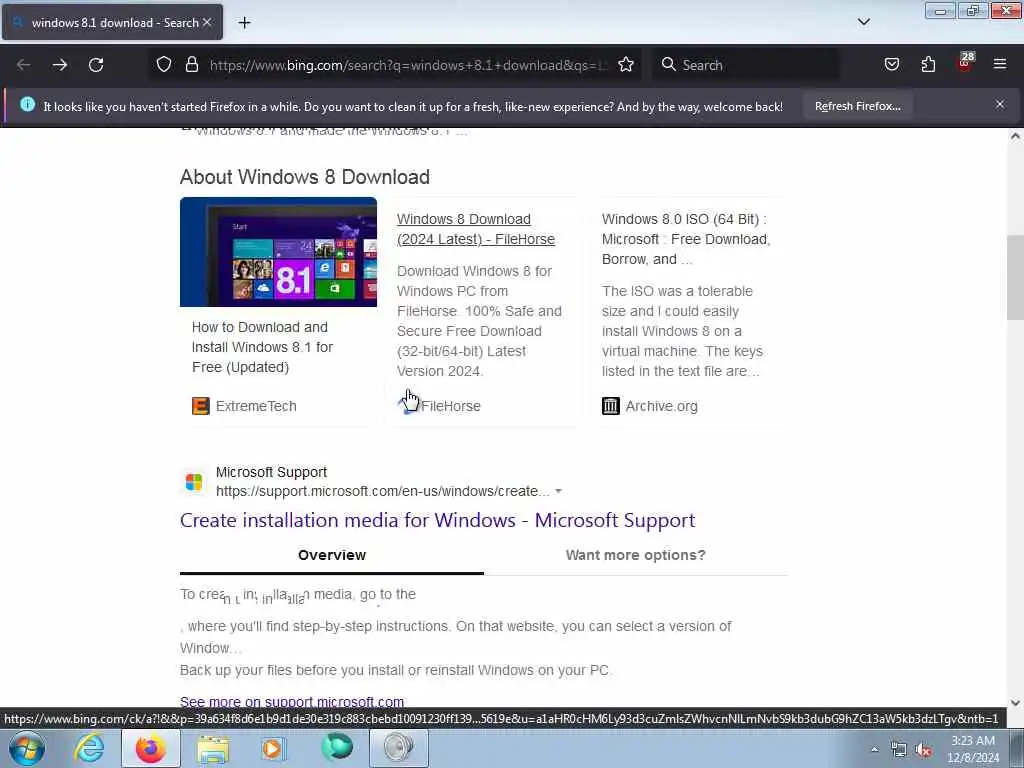Click the Refresh Firefox button

(857, 106)
